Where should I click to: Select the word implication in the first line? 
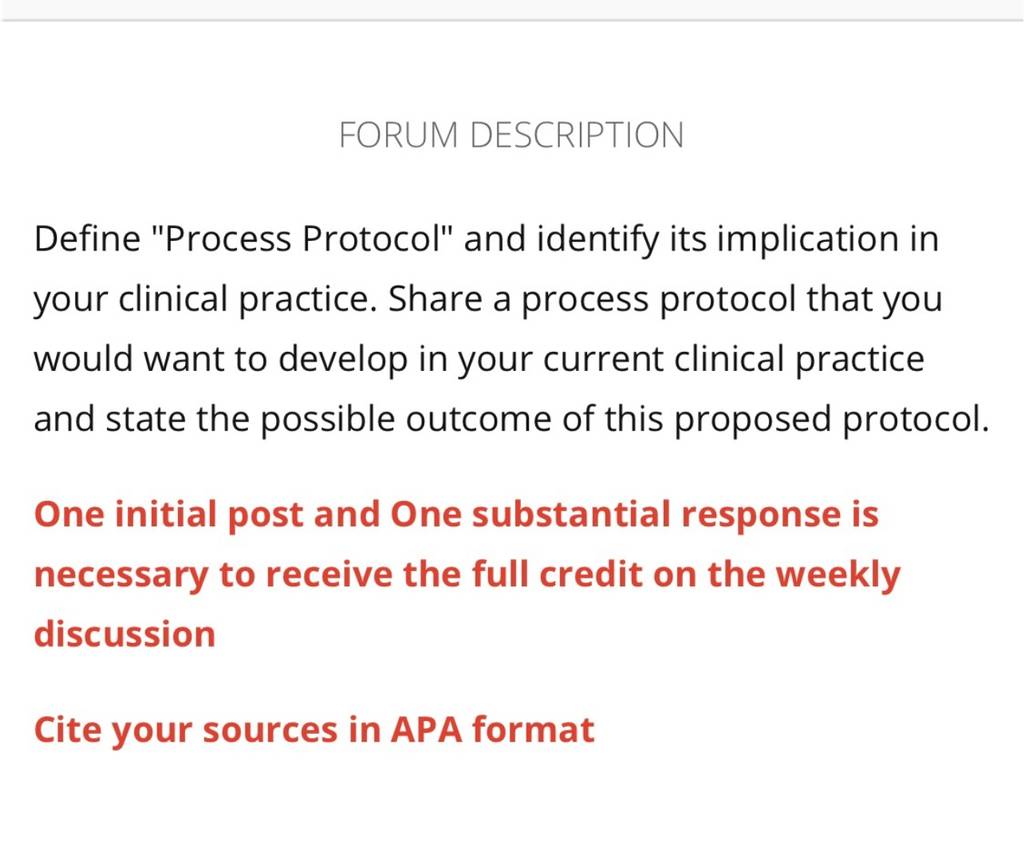[x=807, y=238]
